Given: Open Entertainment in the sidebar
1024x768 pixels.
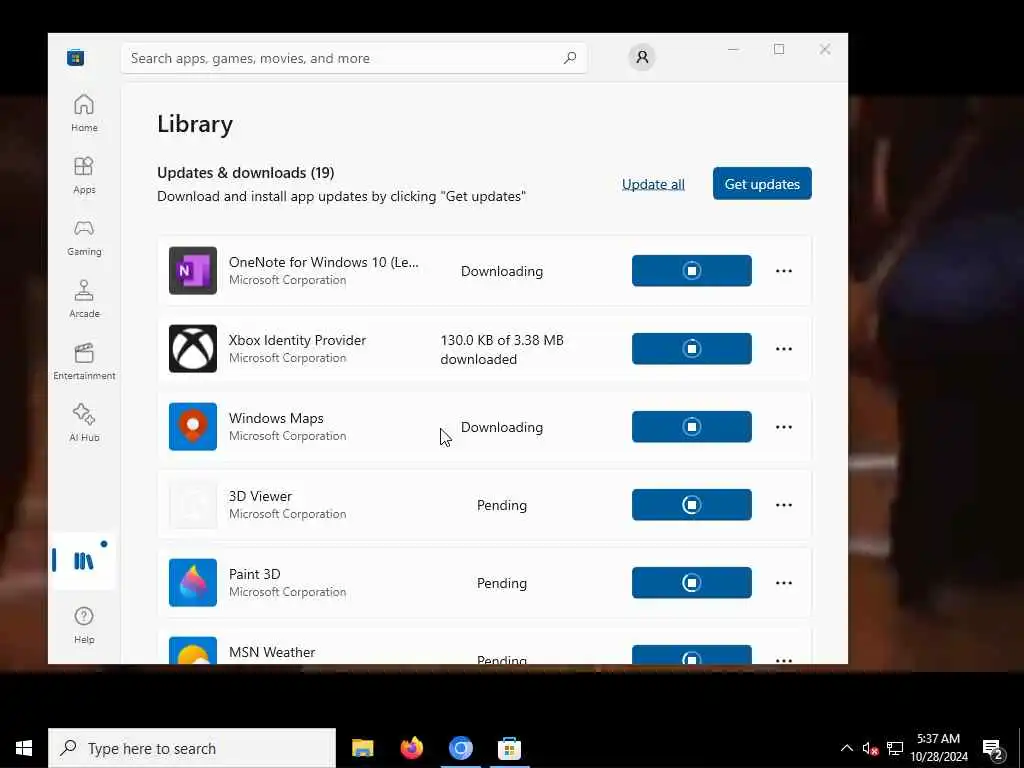Looking at the screenshot, I should [84, 361].
